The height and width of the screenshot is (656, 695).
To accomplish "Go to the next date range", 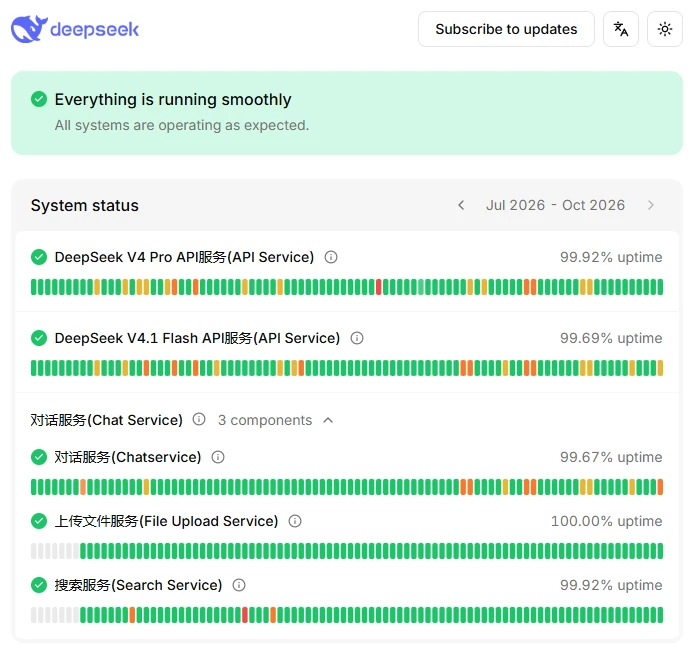I will [651, 205].
